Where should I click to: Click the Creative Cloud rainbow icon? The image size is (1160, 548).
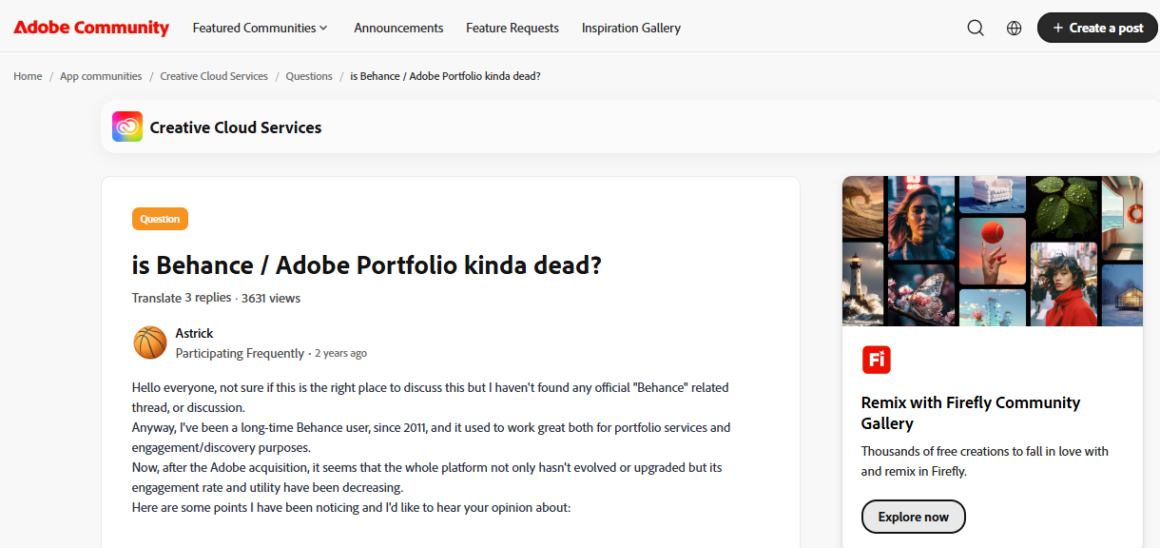coord(127,126)
